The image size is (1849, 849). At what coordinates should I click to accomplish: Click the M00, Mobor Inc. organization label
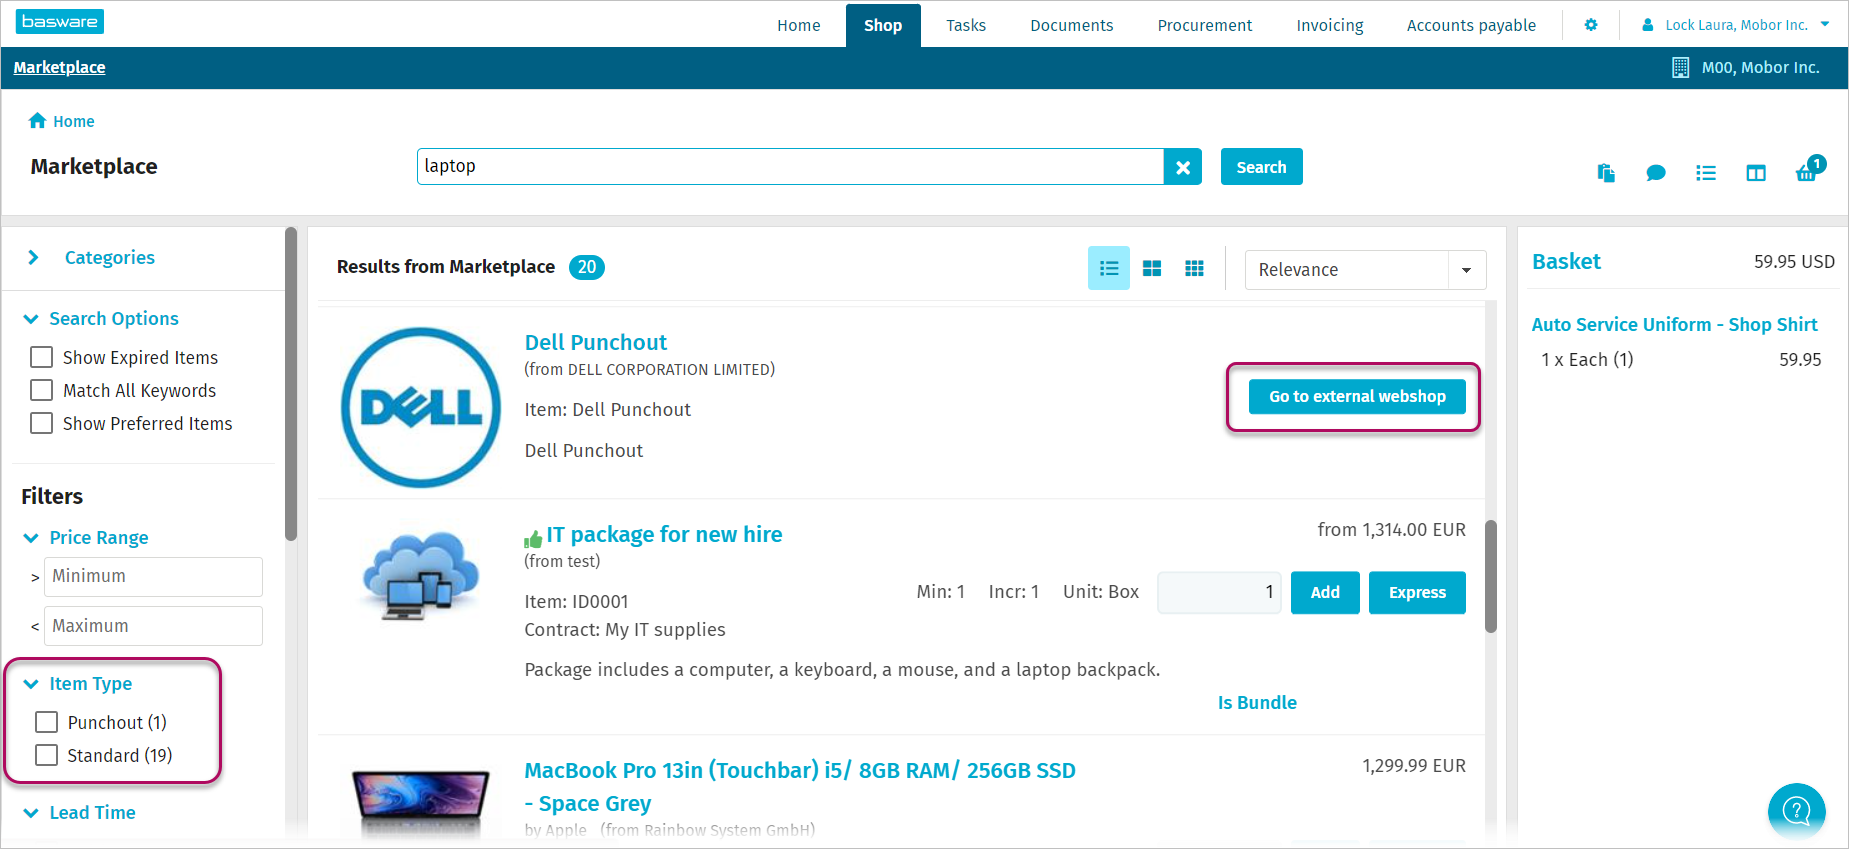[1760, 68]
